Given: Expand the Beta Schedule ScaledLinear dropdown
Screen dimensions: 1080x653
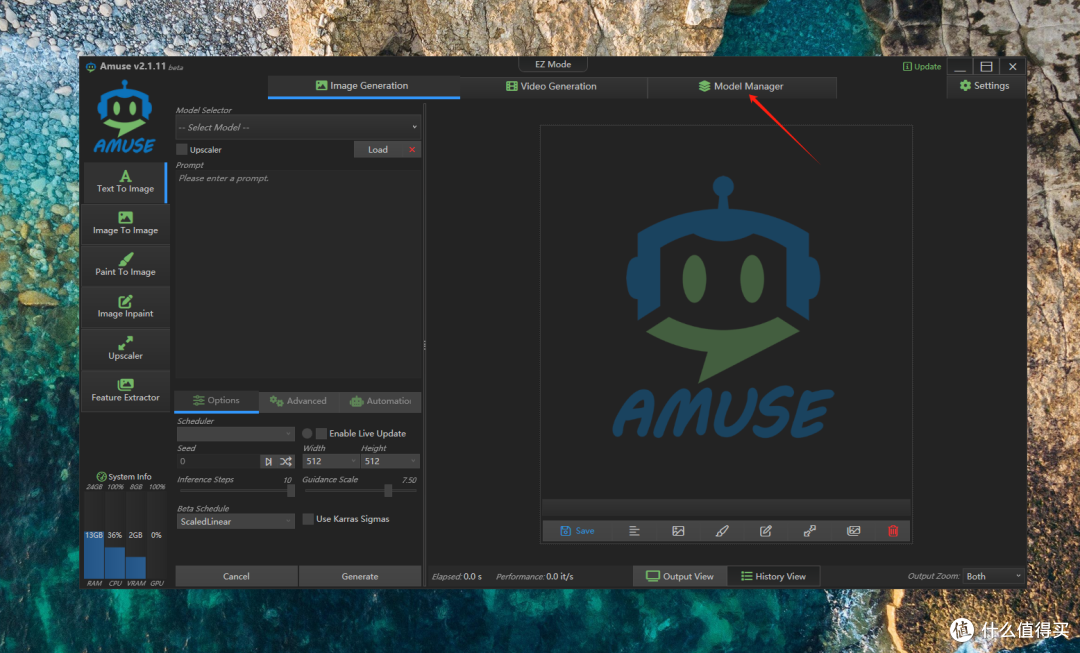Looking at the screenshot, I should tap(235, 521).
